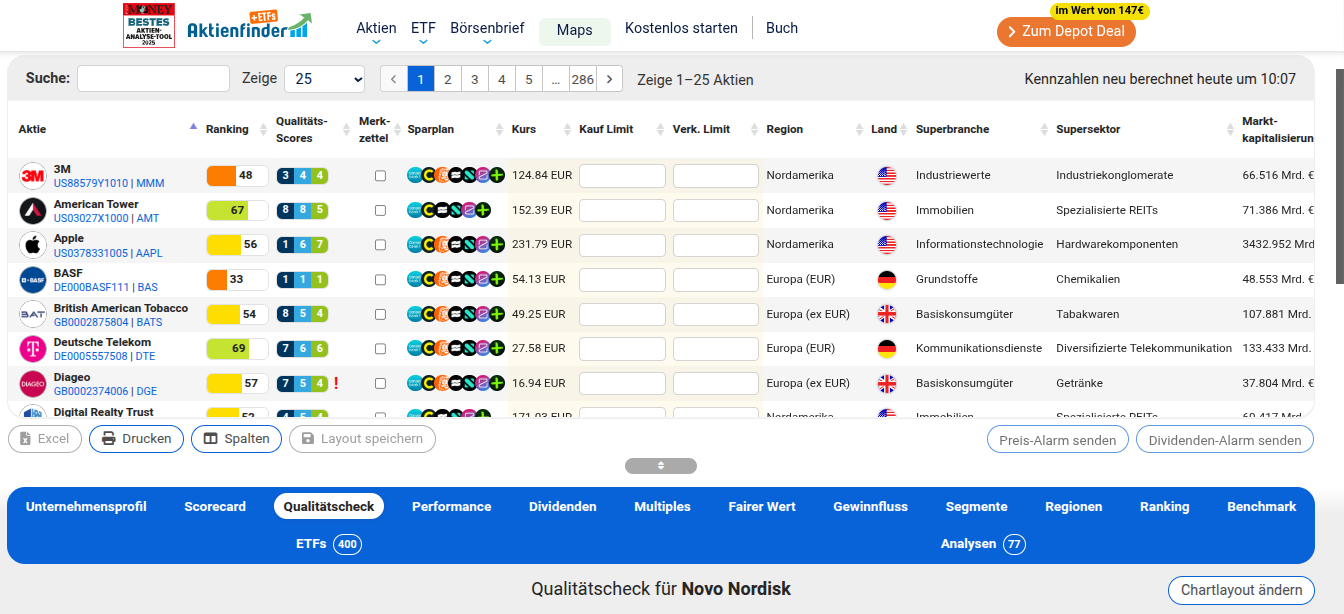Tick Merkzettel checkbox for American Tower

(380, 210)
